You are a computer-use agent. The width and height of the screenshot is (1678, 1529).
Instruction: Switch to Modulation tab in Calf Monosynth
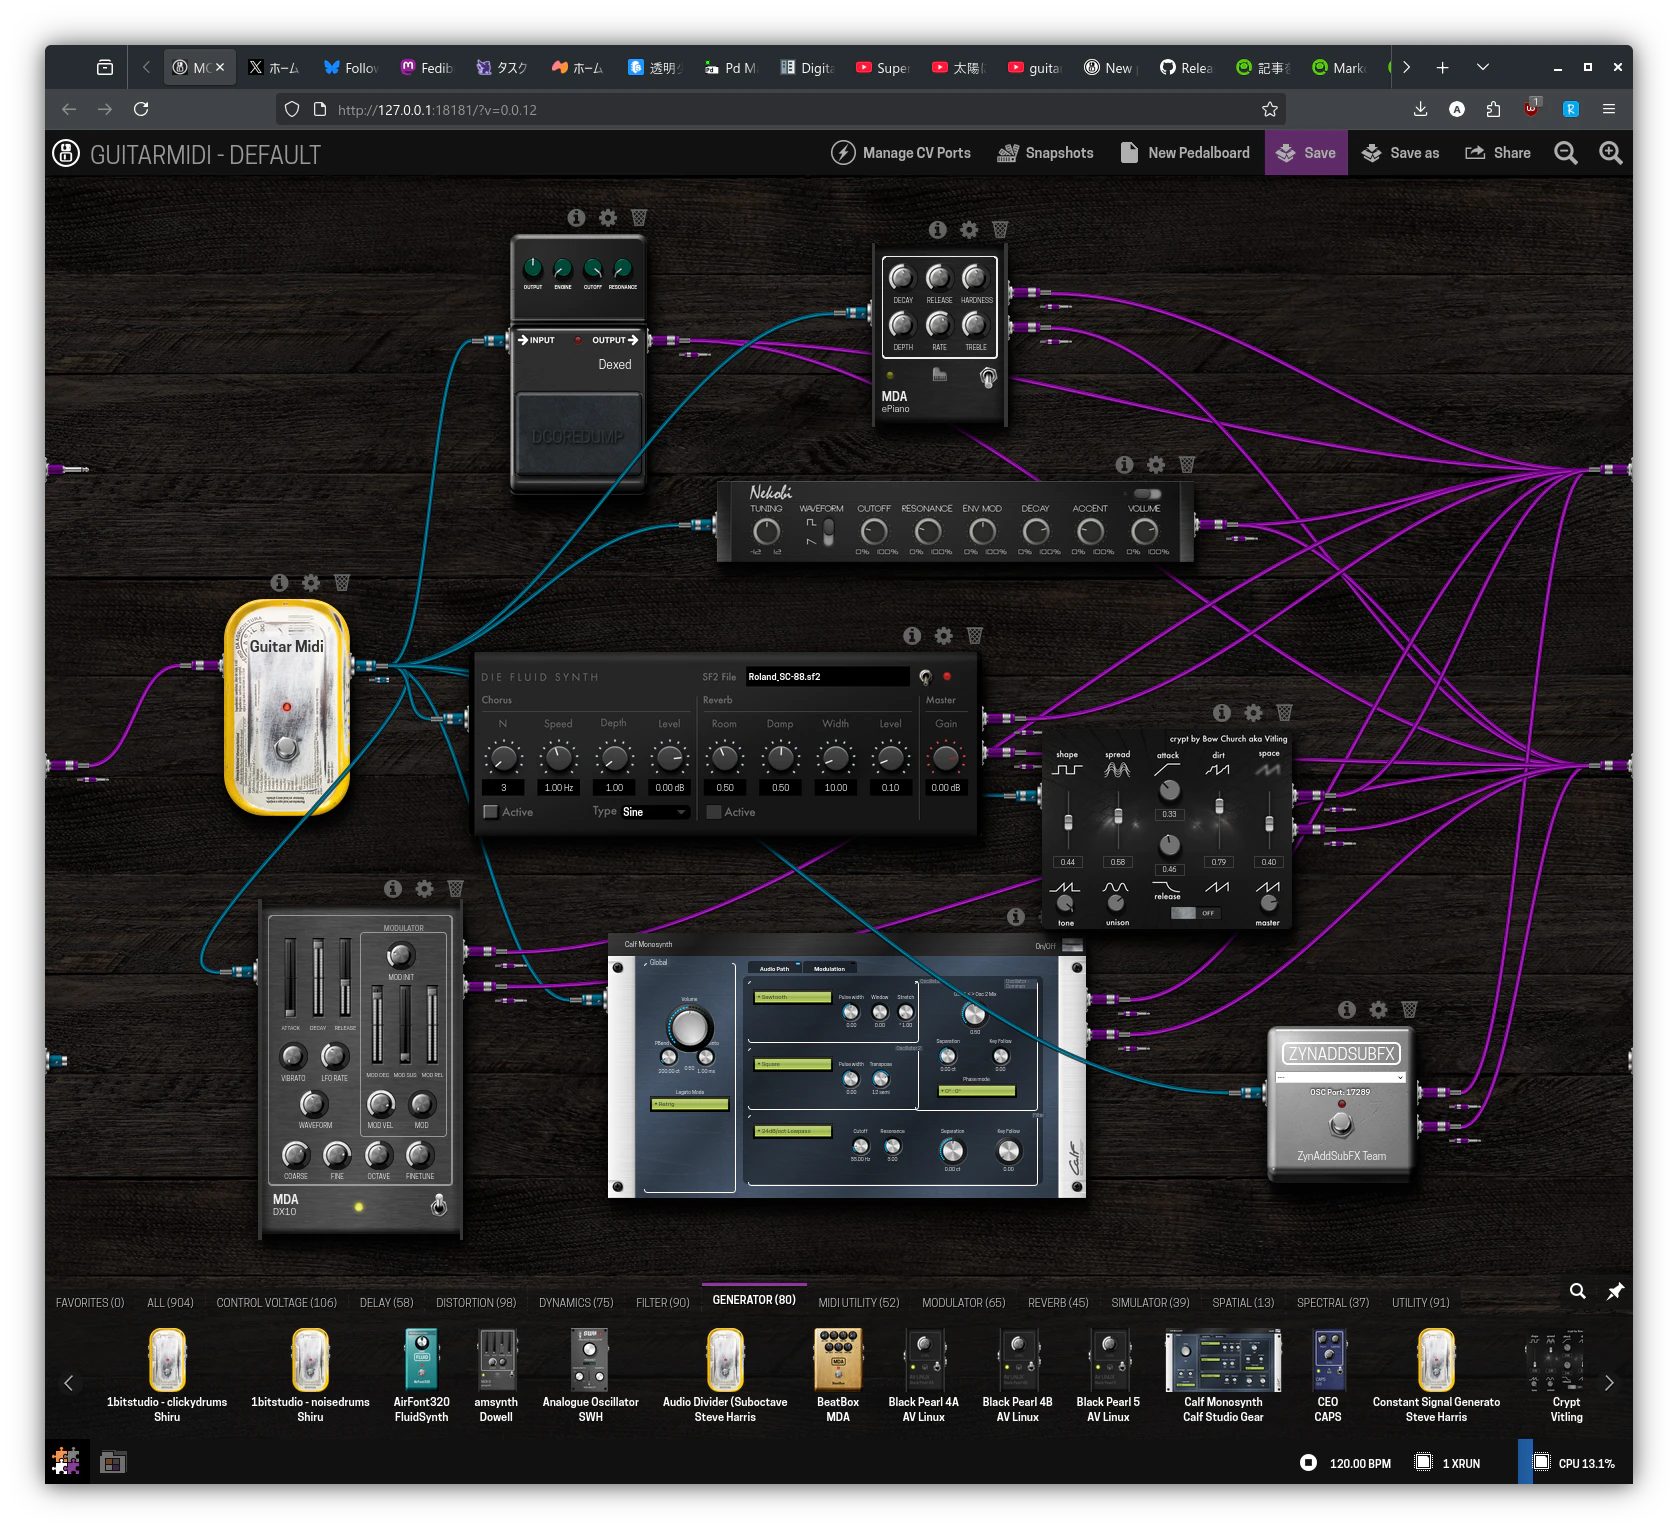pos(829,968)
